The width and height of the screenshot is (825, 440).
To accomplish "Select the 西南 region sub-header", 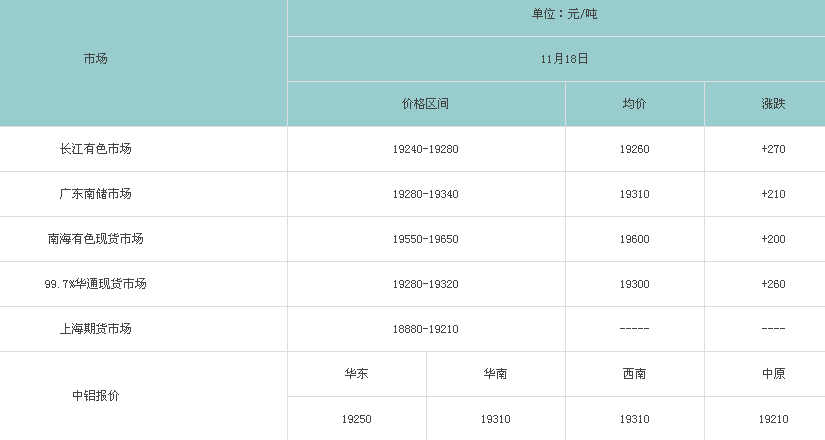I will [634, 374].
